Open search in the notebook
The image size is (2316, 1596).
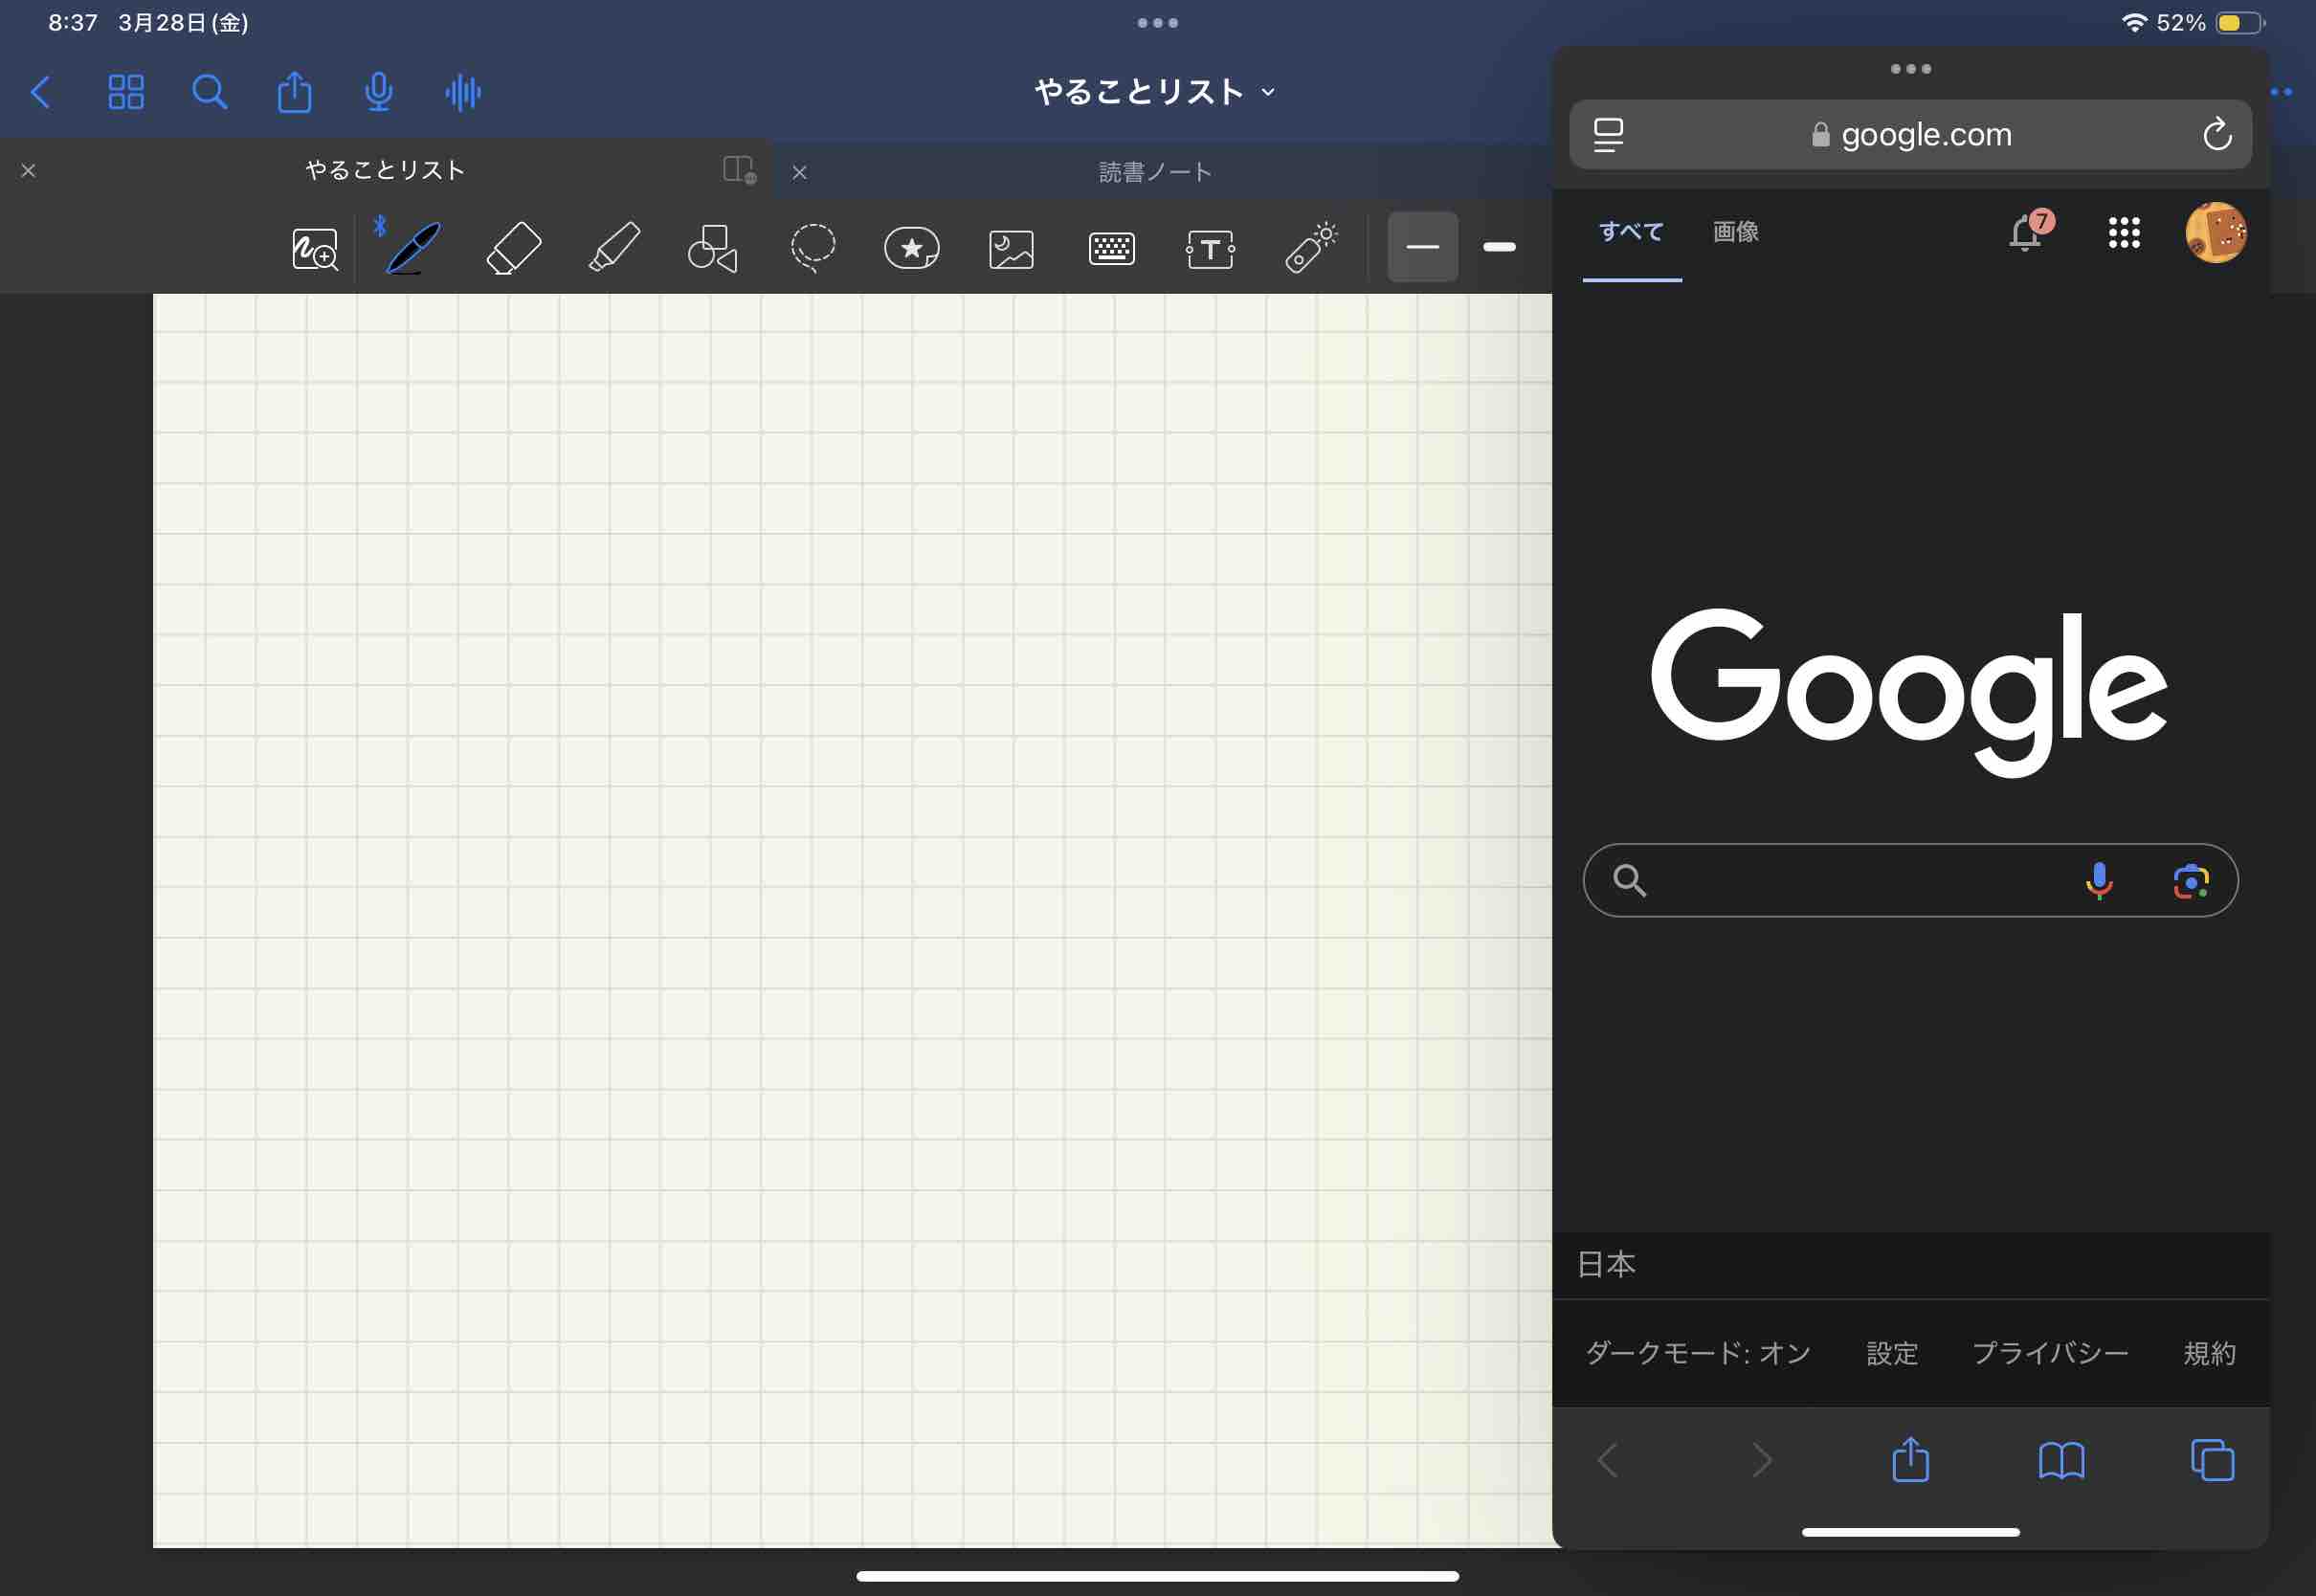pos(209,92)
